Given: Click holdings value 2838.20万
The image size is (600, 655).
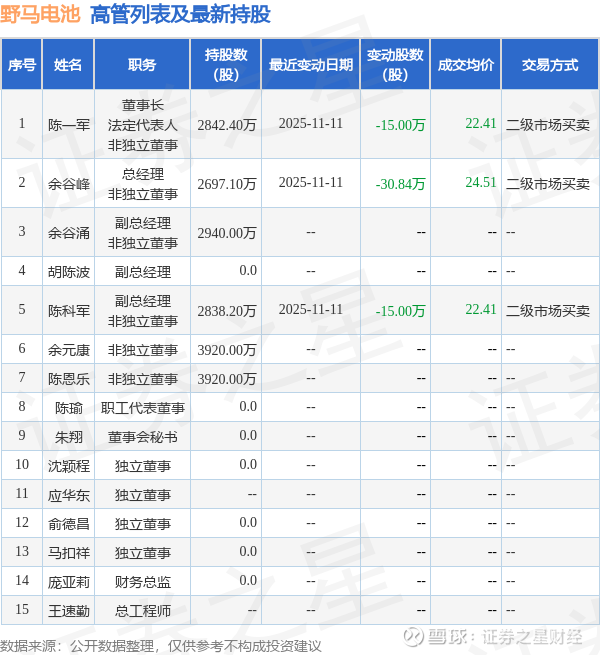Looking at the screenshot, I should [227, 310].
